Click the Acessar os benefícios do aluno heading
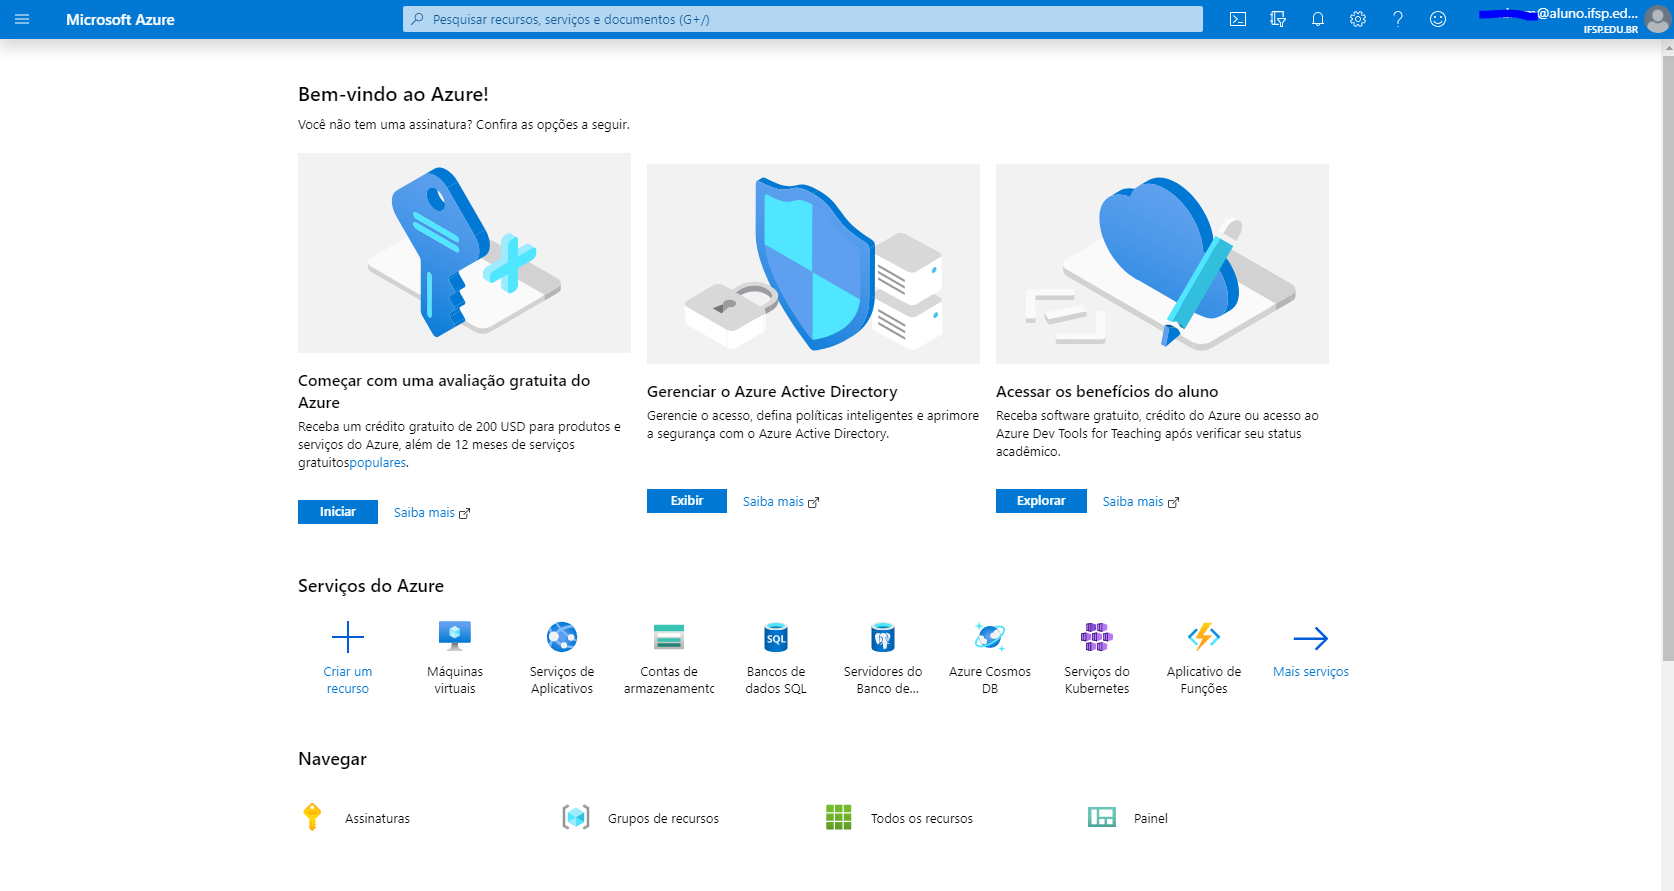 (x=1107, y=392)
